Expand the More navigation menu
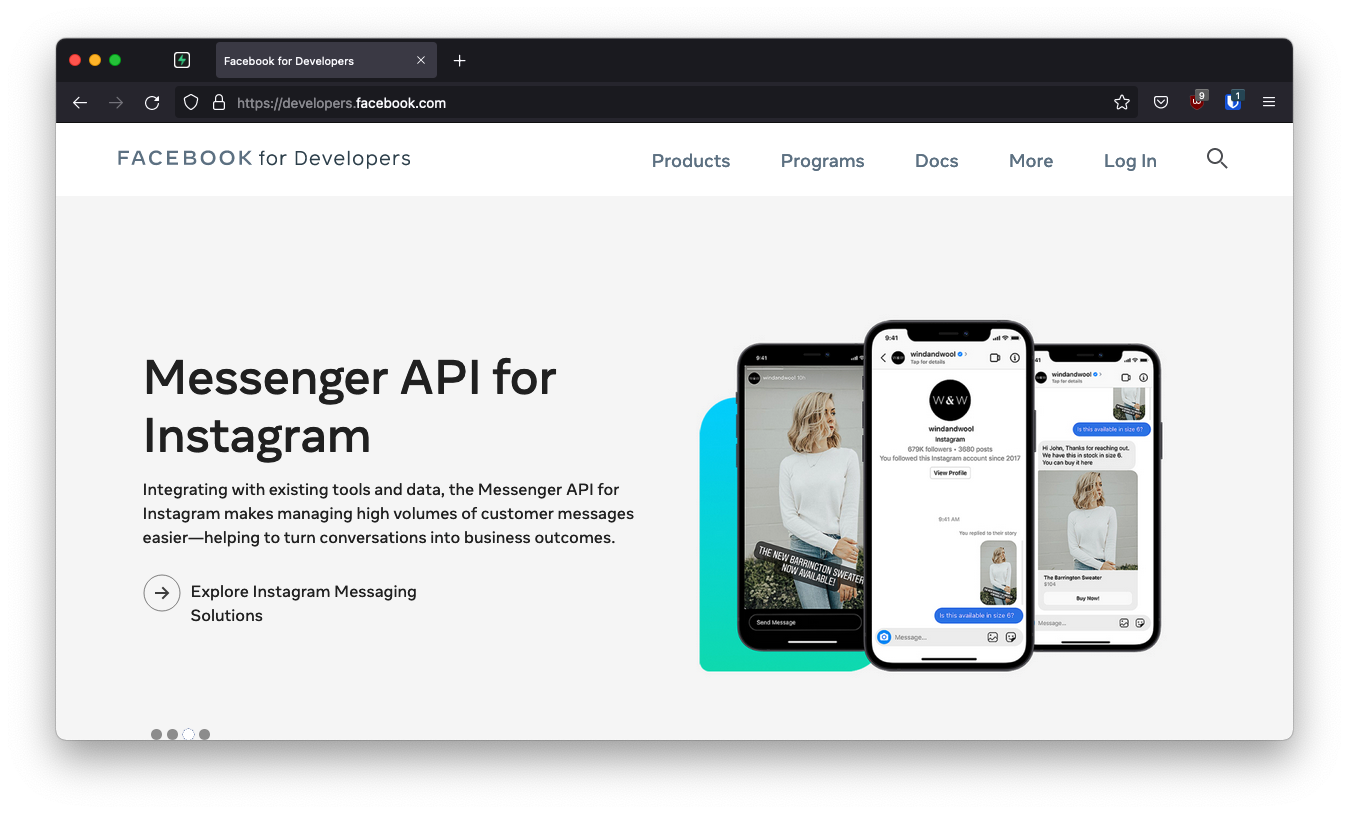 click(1030, 160)
